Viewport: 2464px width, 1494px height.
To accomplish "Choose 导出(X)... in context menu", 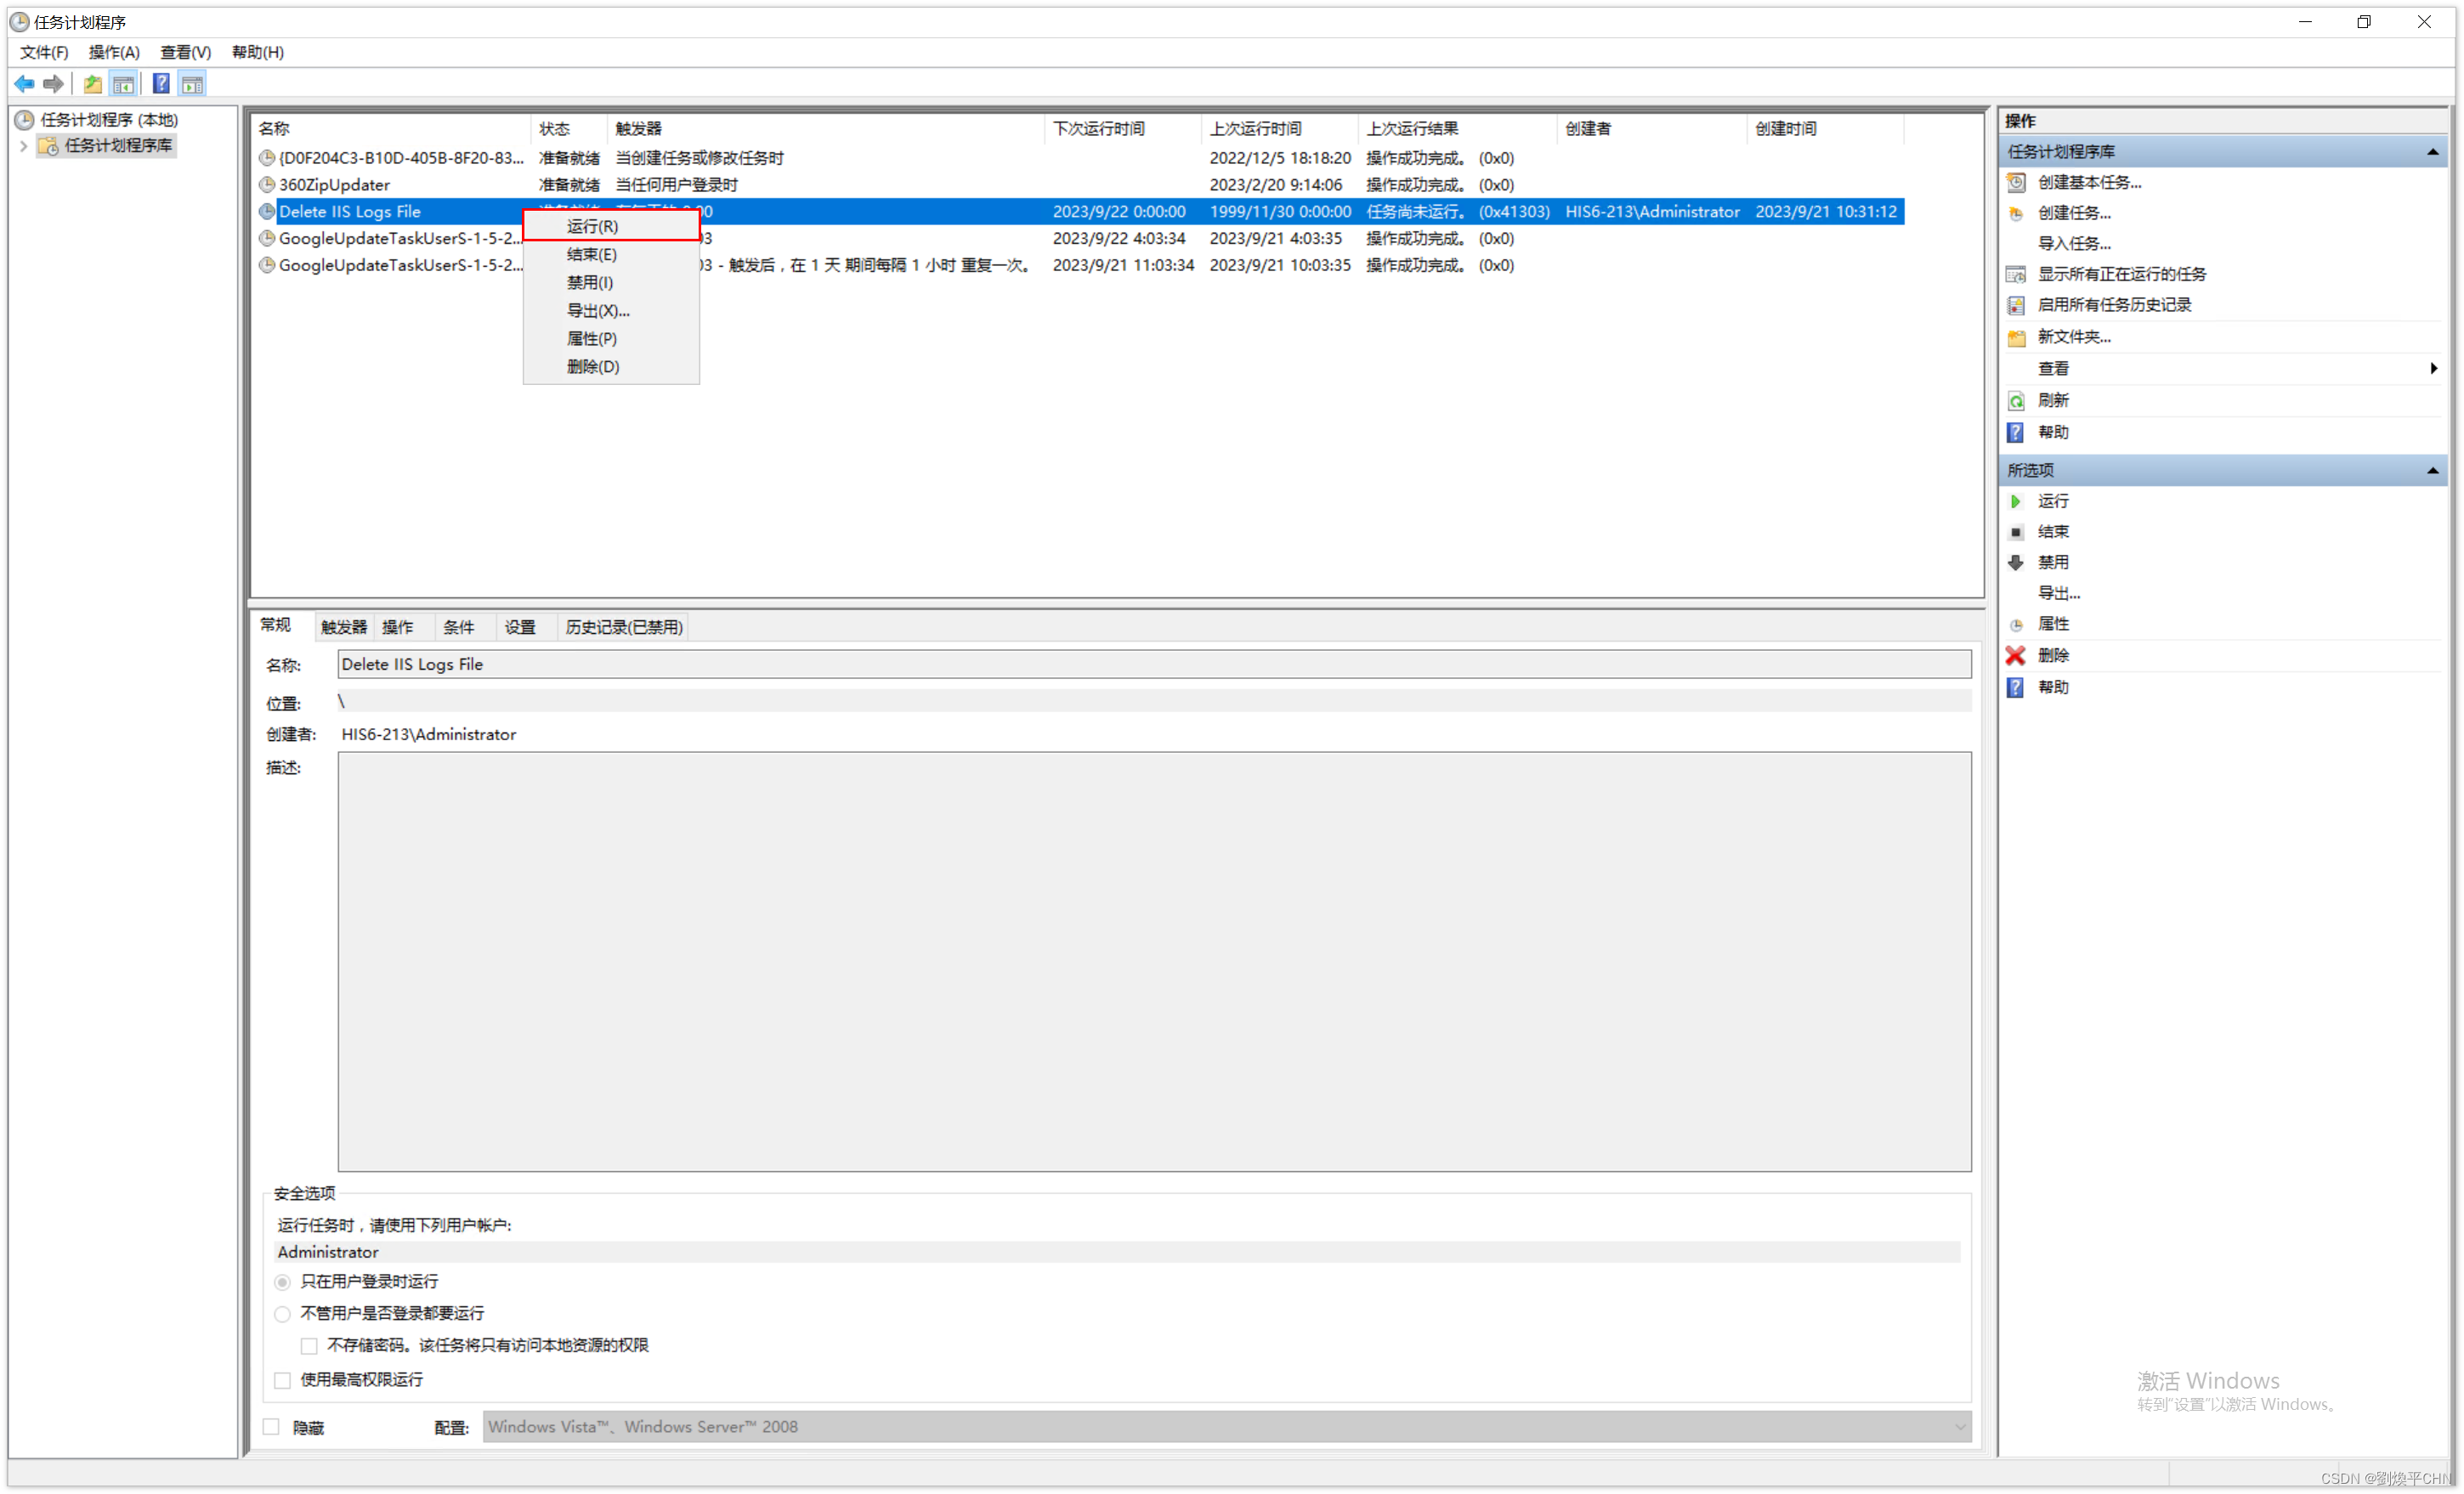I will pyautogui.click(x=611, y=311).
